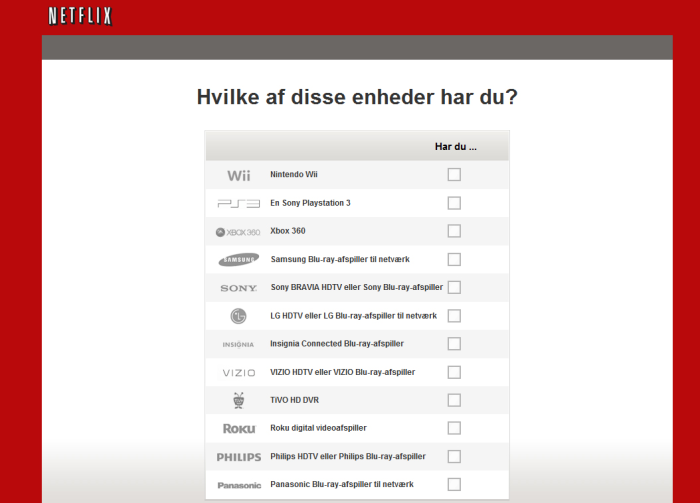Click the PS3 logo icon
This screenshot has width=700, height=503.
239,204
